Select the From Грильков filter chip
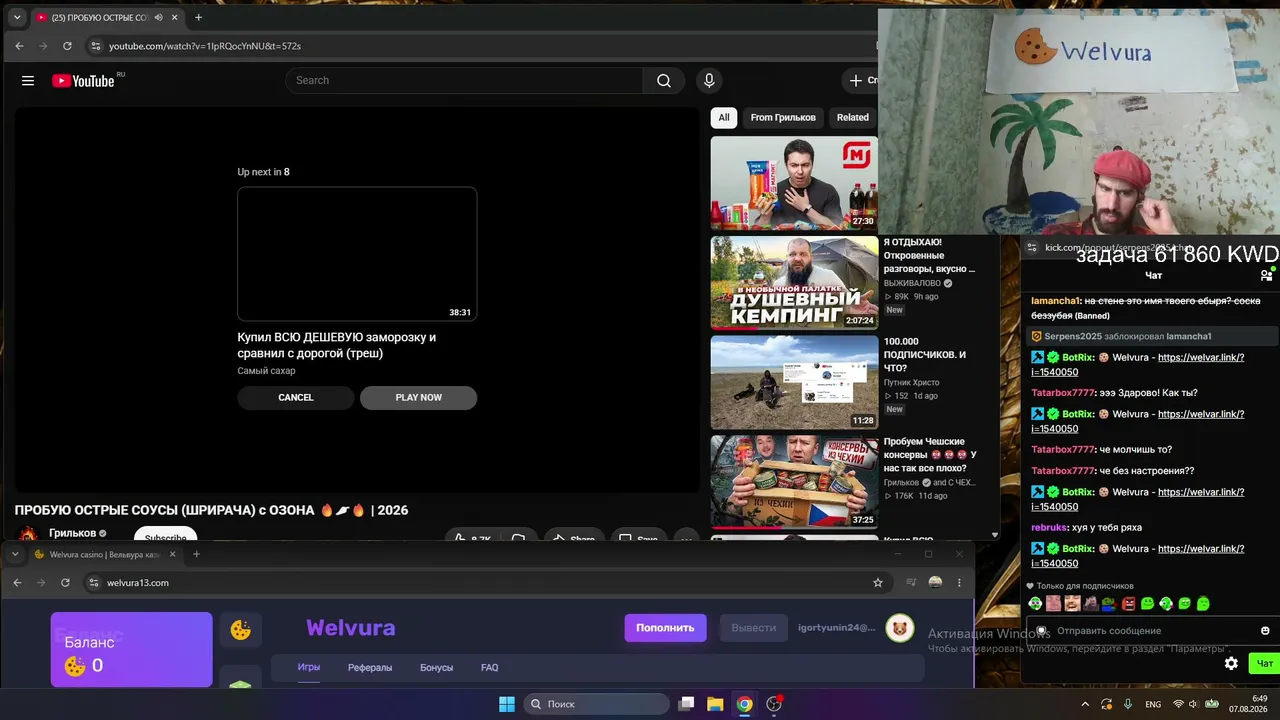Screen dimensions: 1280x720 pyautogui.click(x=783, y=118)
